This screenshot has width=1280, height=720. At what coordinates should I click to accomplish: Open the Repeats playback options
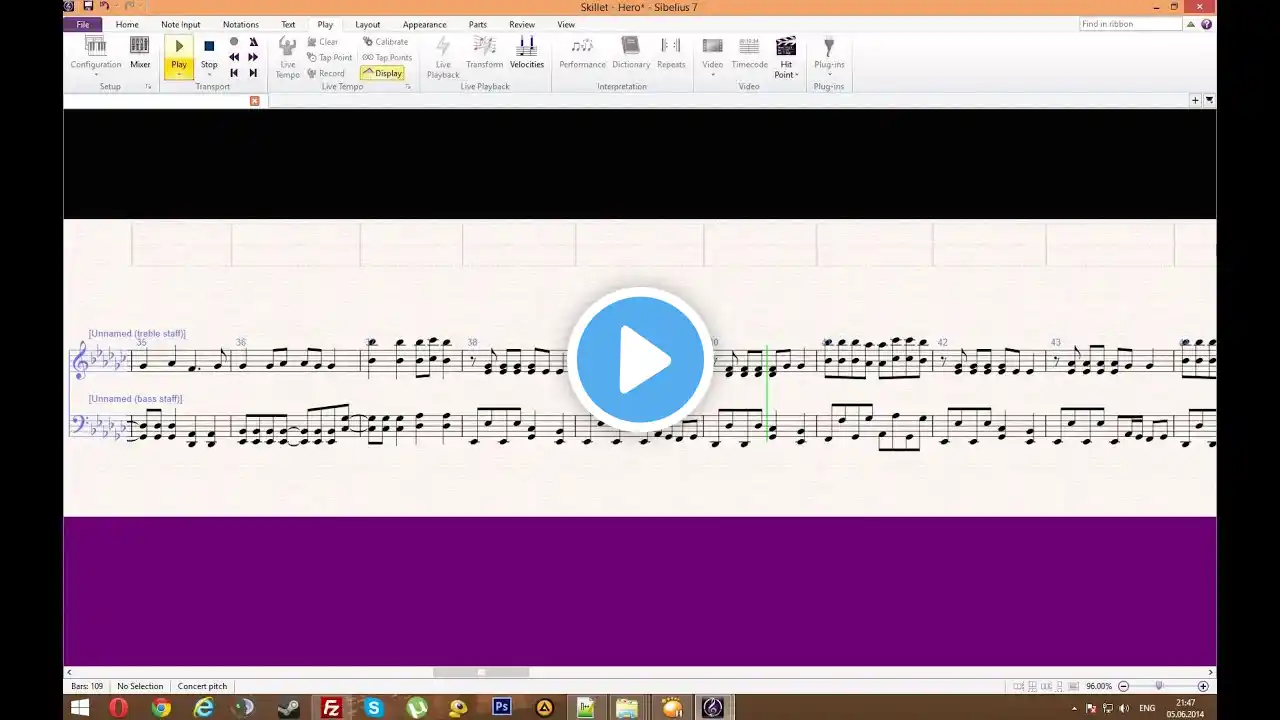coord(671,53)
